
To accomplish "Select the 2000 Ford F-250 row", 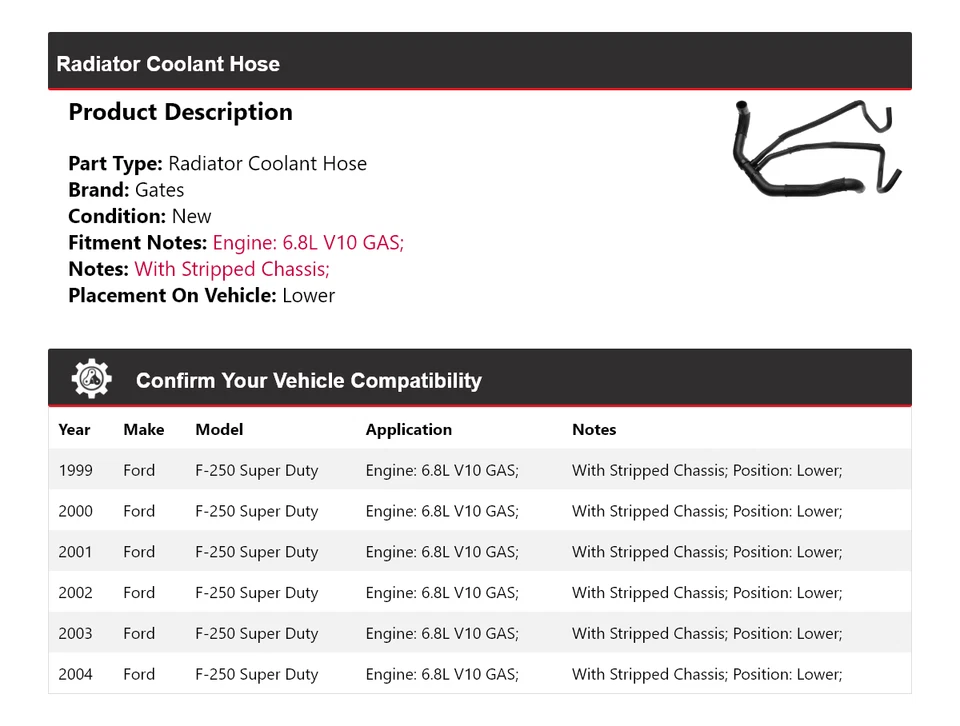I will pyautogui.click(x=479, y=511).
